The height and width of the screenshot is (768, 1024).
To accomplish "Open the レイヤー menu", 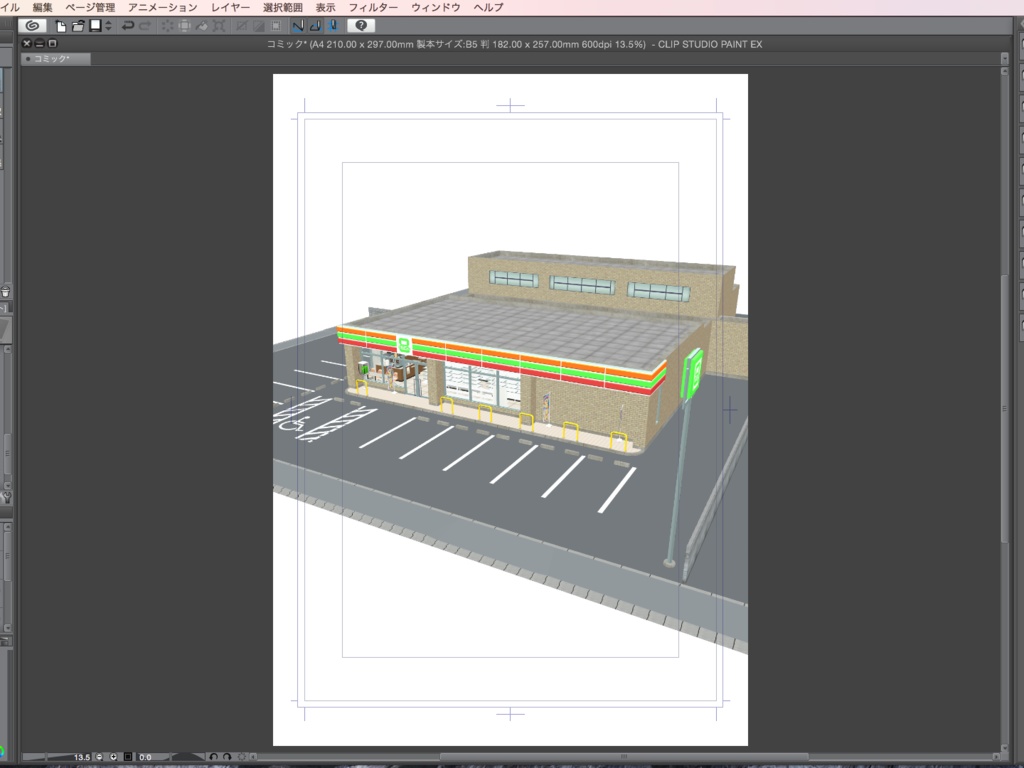I will click(230, 7).
